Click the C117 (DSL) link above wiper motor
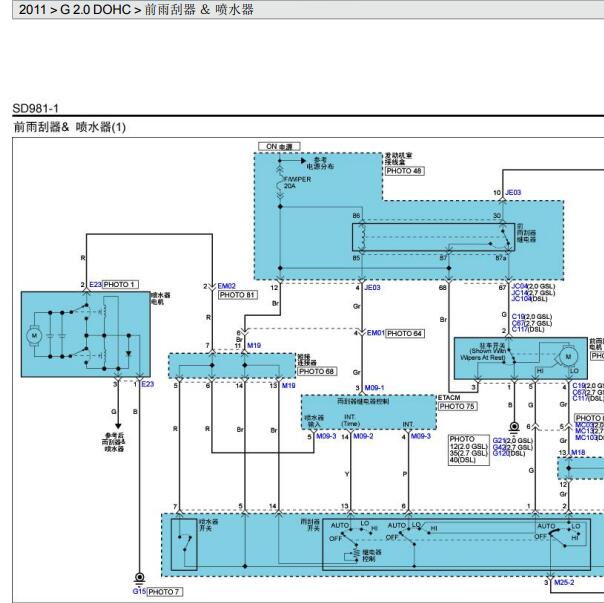 519,329
